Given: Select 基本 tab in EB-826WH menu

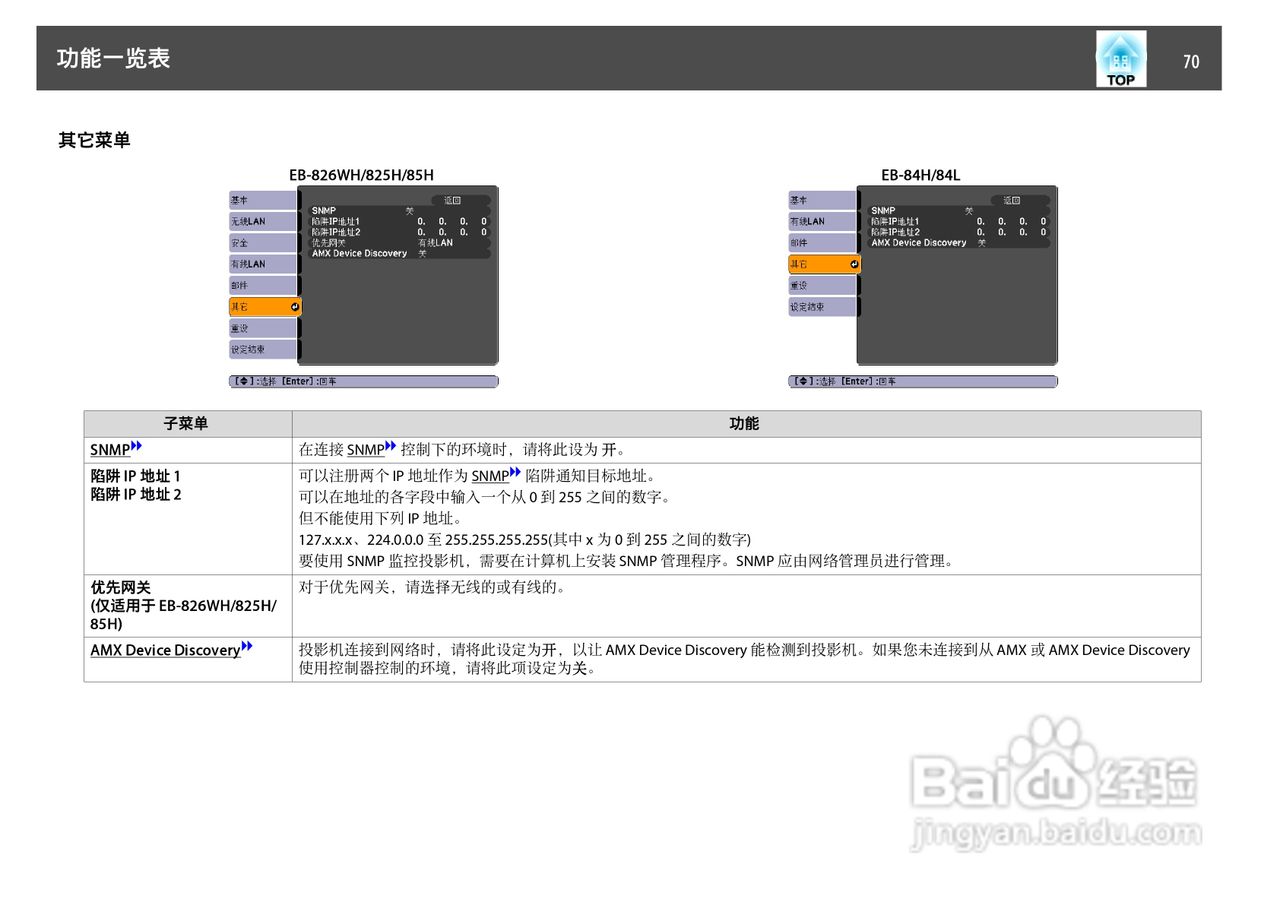Looking at the screenshot, I should point(263,200).
